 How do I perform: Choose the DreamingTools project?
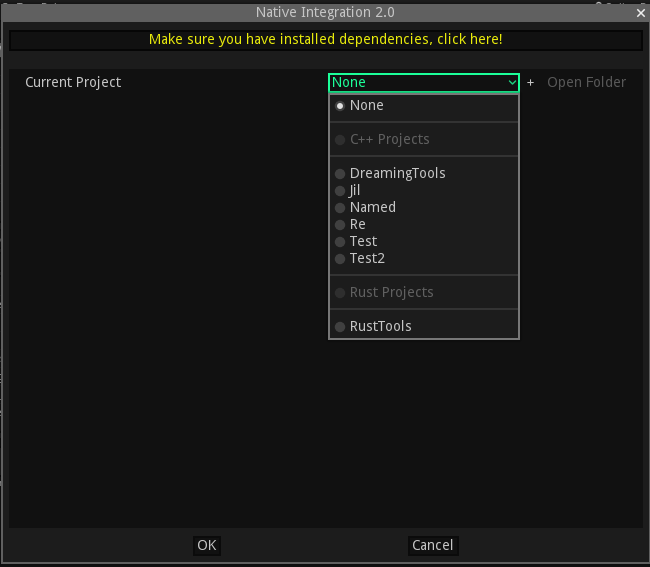[x=424, y=173]
